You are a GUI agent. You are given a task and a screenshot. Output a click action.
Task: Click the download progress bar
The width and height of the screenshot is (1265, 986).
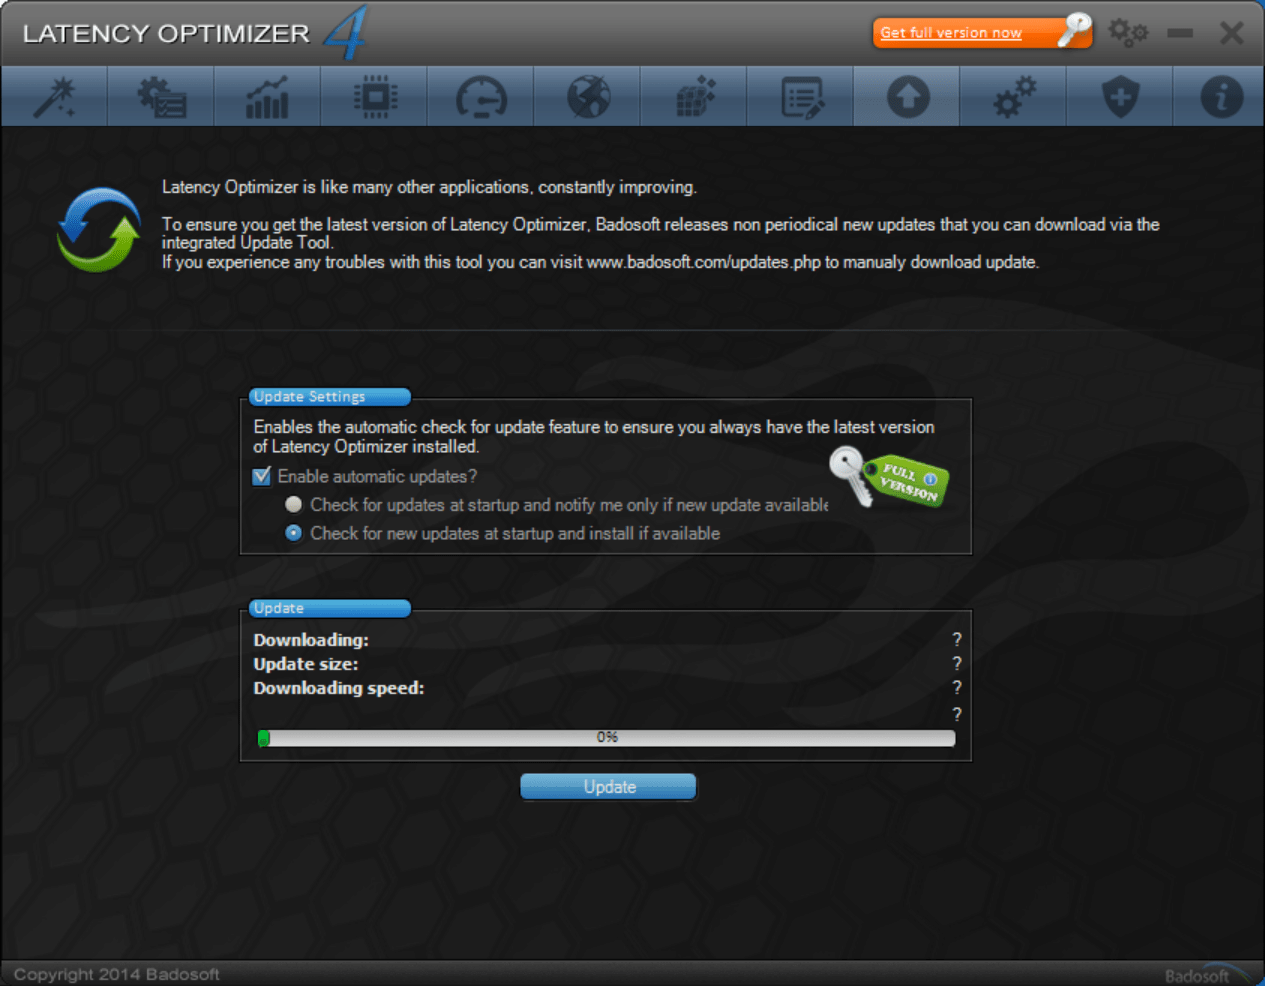click(607, 738)
